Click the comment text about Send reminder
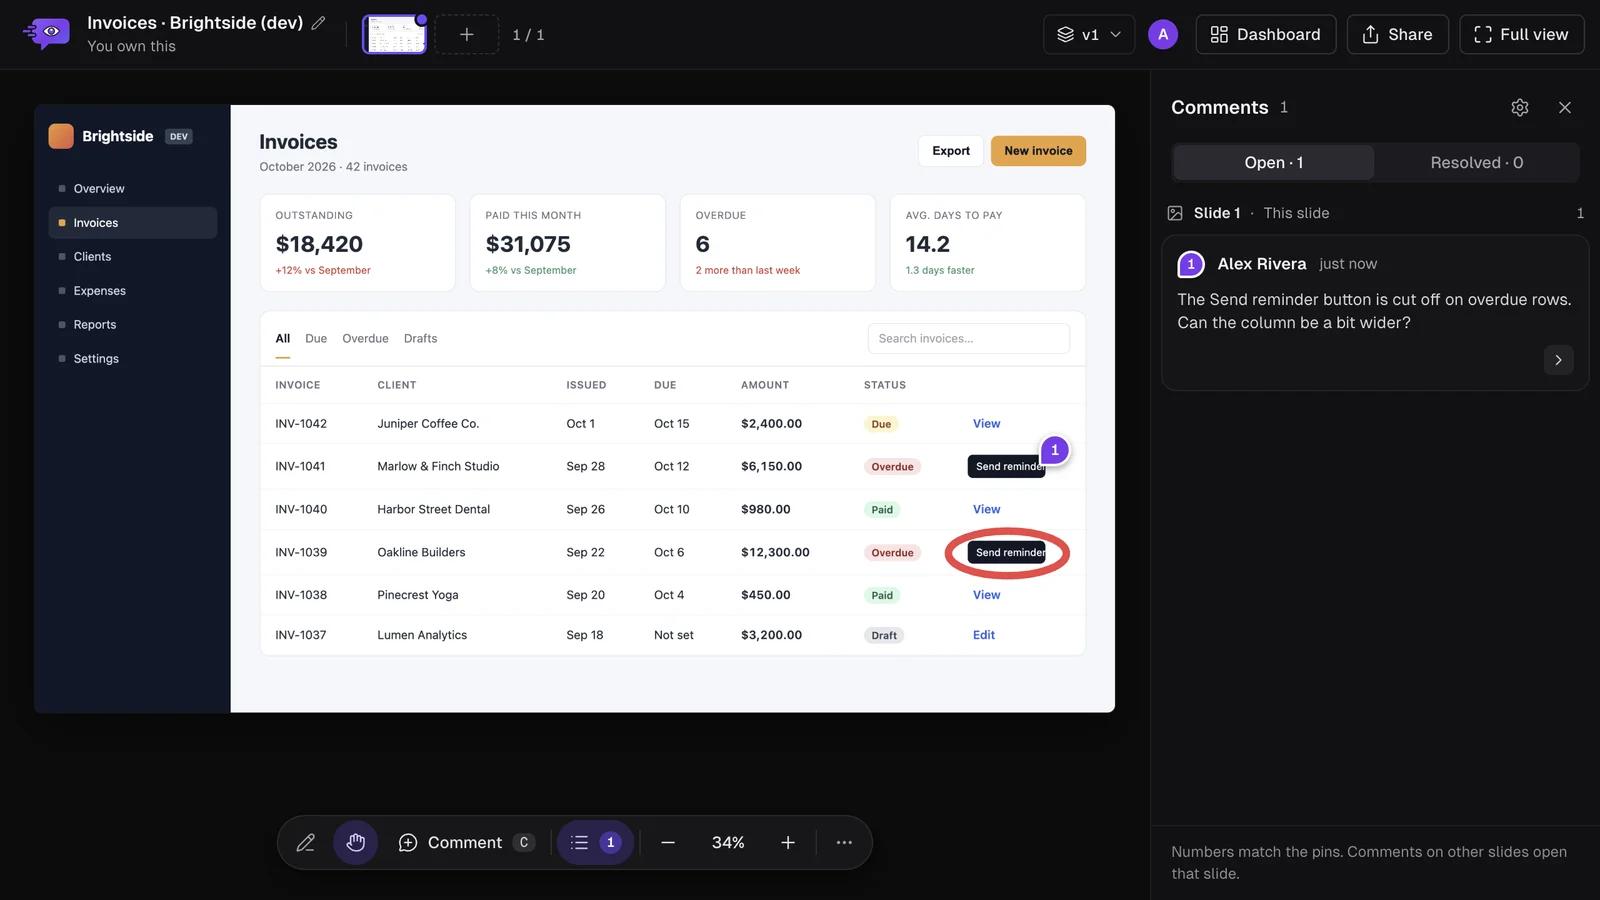Viewport: 1600px width, 900px height. (x=1374, y=311)
